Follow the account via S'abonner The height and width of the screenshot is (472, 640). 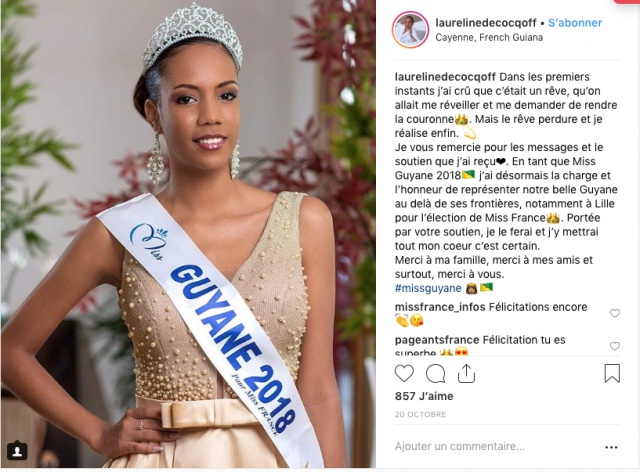[575, 23]
